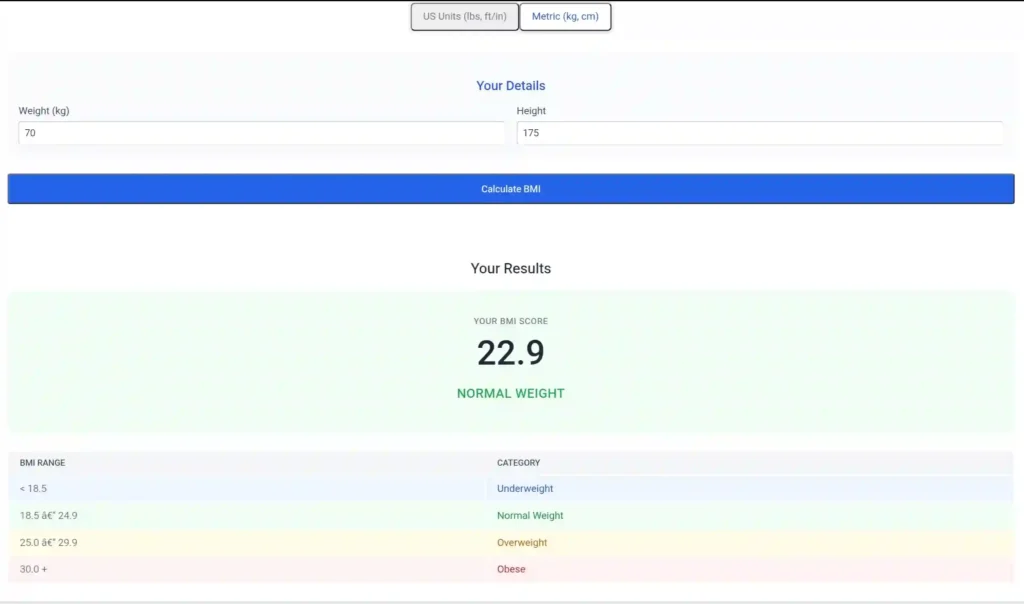
Task: Click the < 18.5 range cell
Action: click(31, 488)
